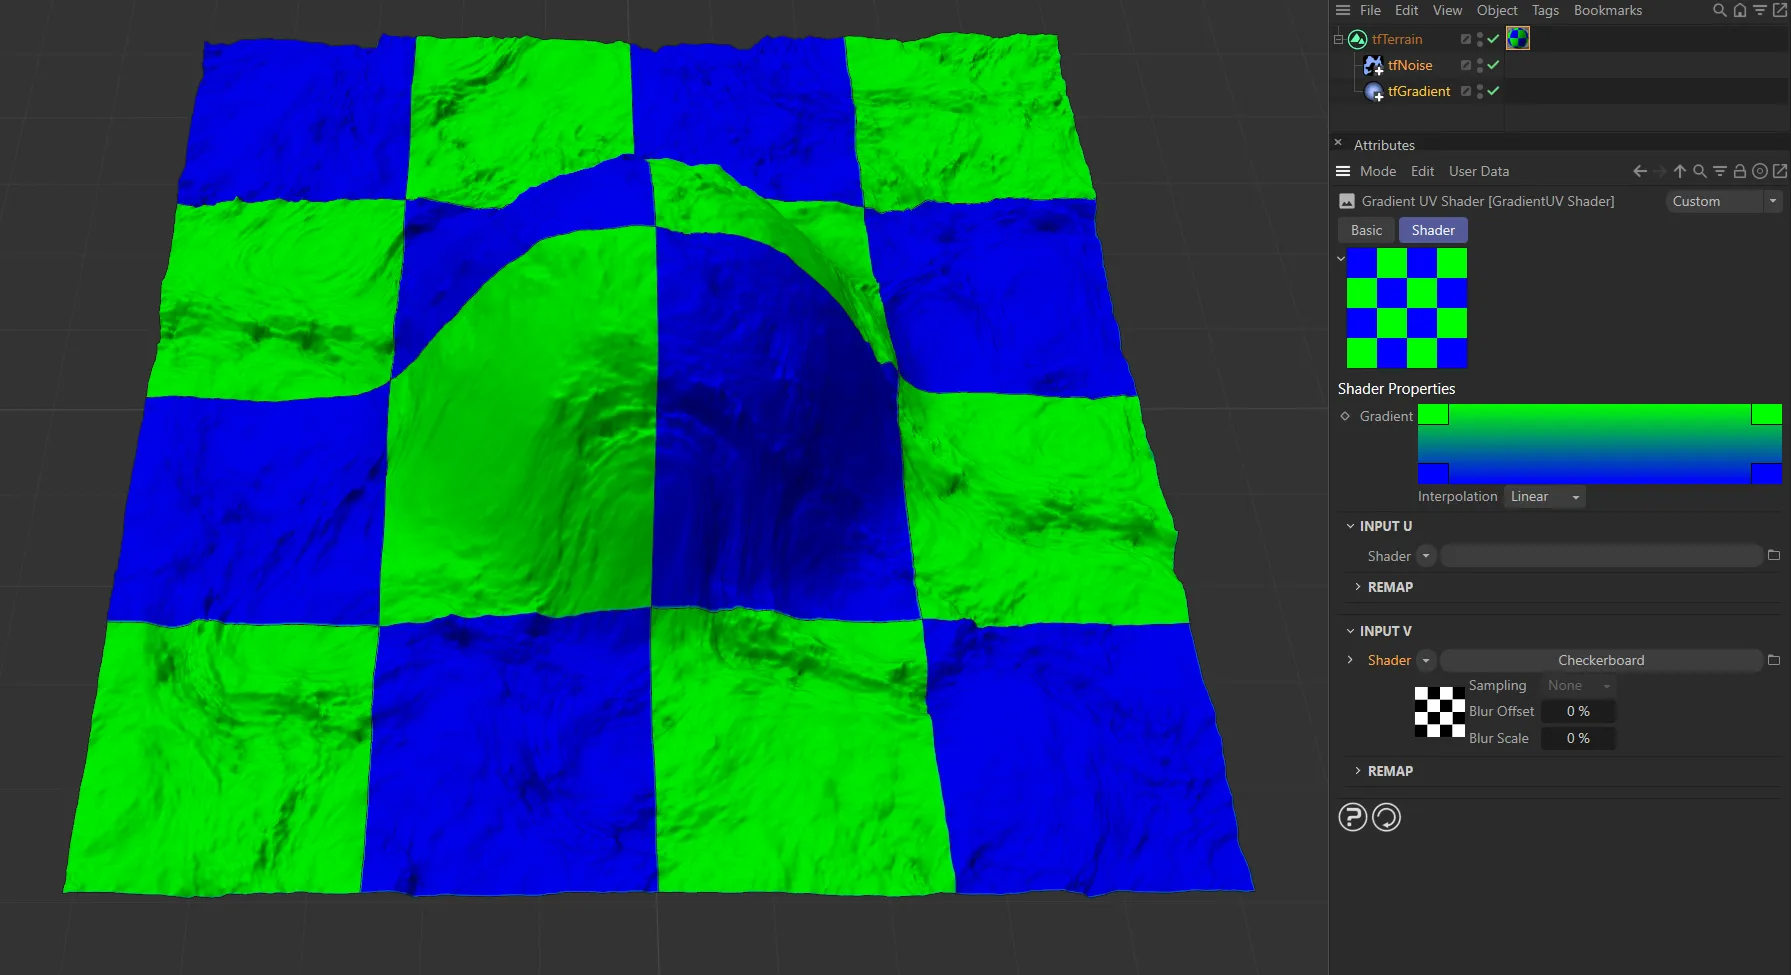Open search in Object Manager header
This screenshot has width=1791, height=975.
1719,10
